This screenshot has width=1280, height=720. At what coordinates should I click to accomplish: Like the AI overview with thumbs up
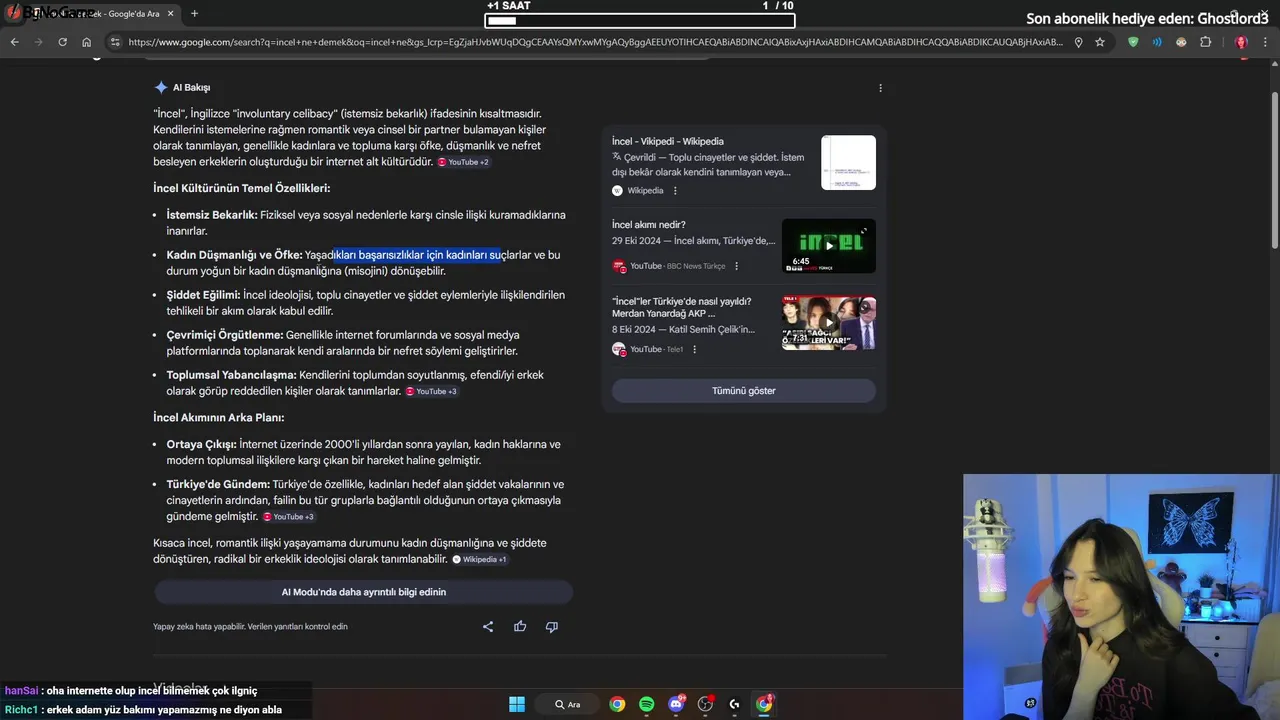(520, 627)
